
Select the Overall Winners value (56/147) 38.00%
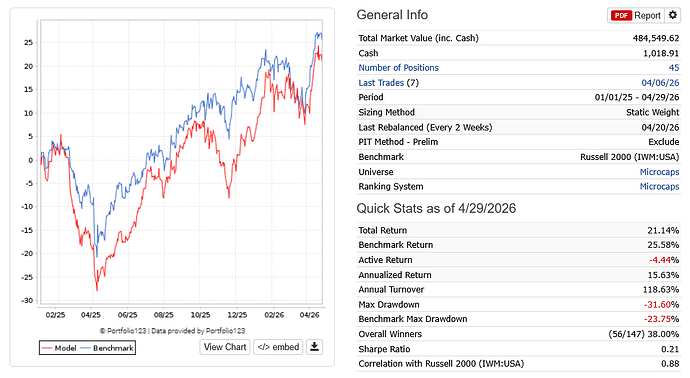tap(644, 334)
